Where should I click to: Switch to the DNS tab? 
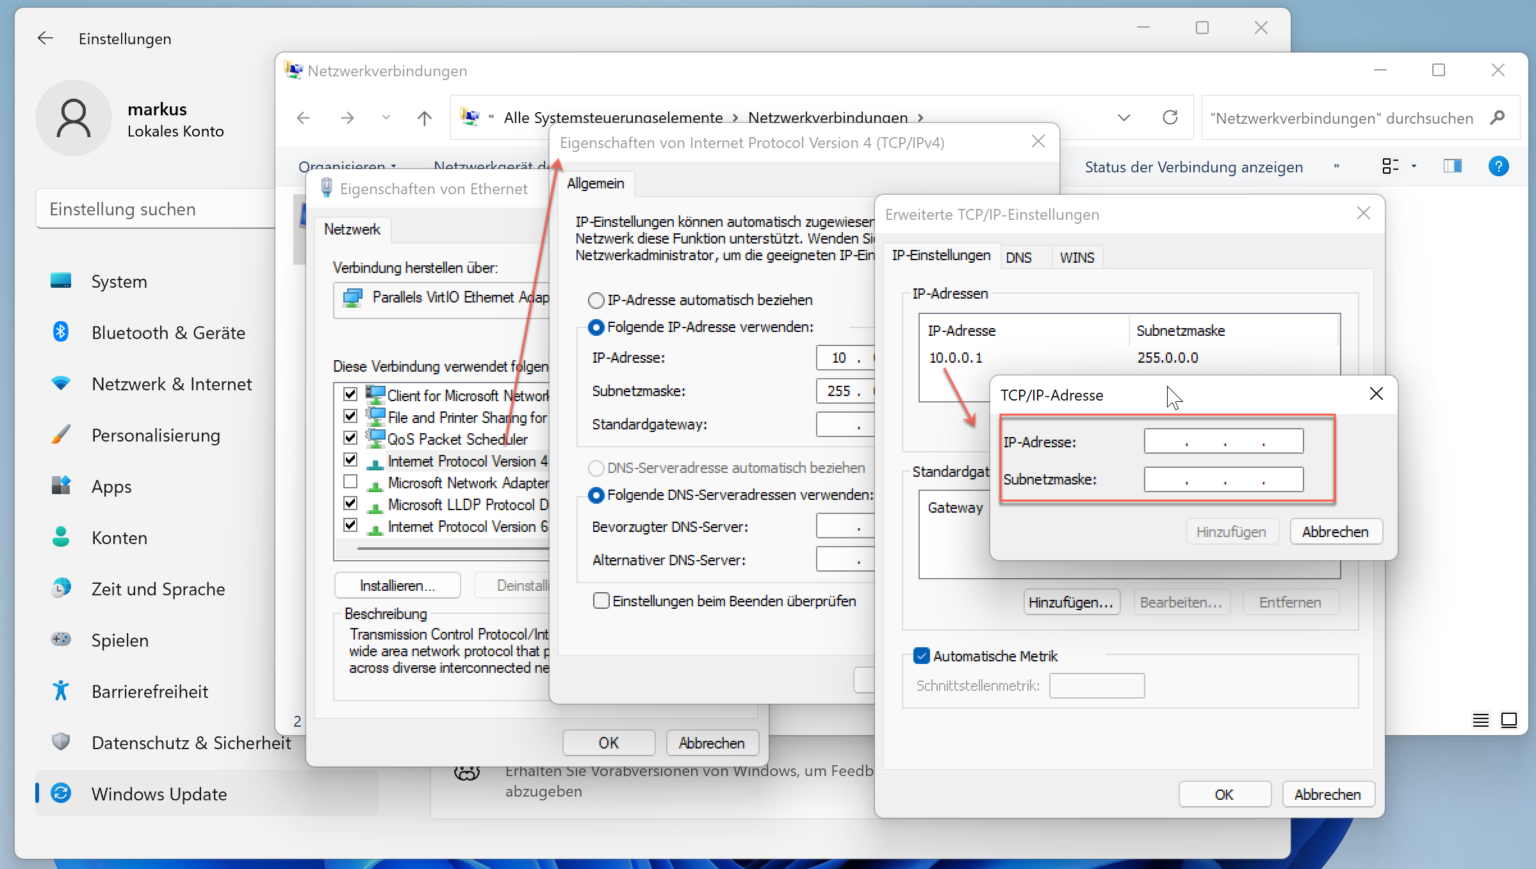click(x=1025, y=256)
